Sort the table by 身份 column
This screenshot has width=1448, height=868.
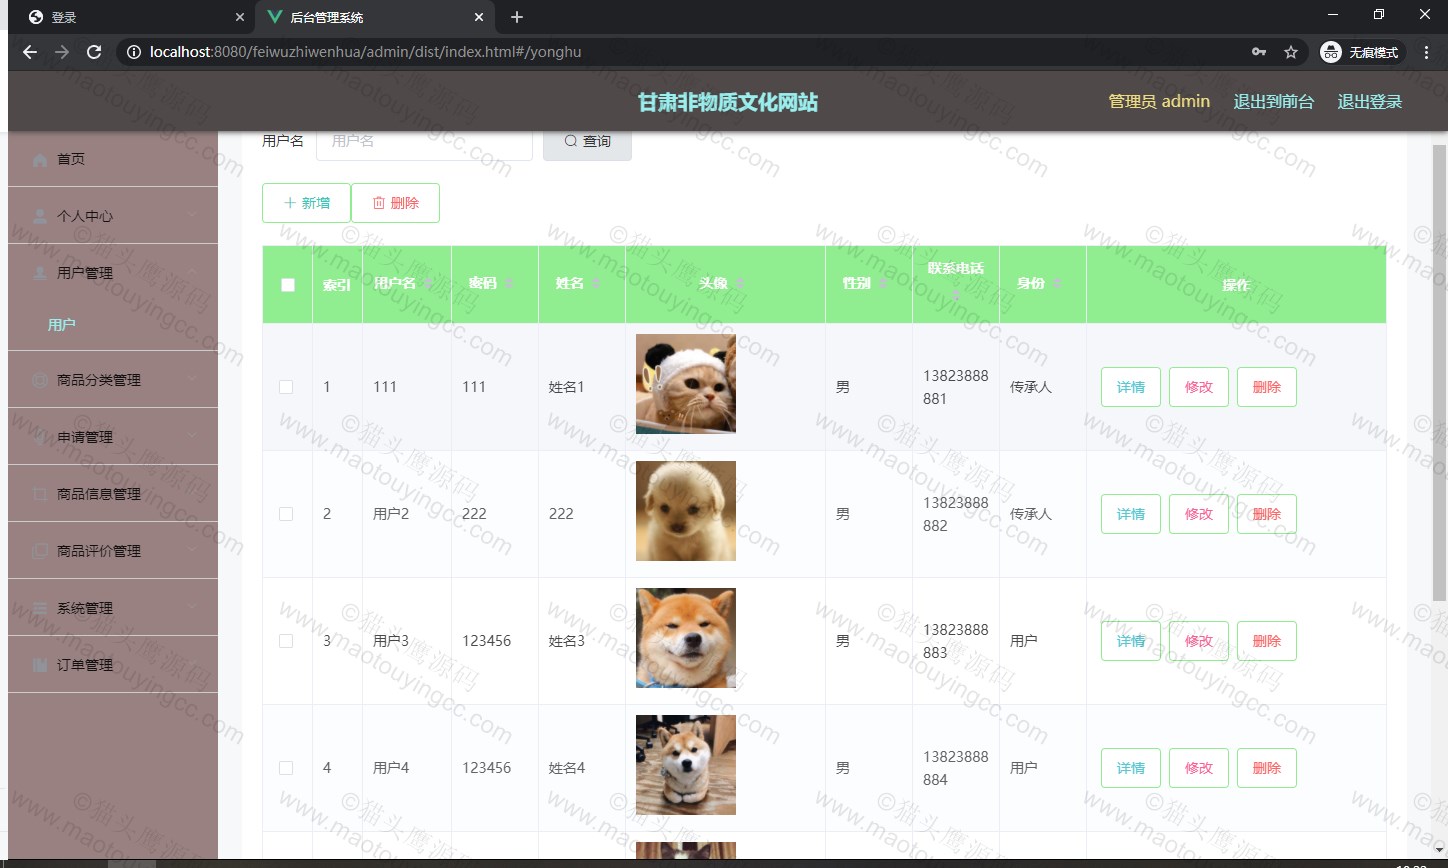[1057, 284]
